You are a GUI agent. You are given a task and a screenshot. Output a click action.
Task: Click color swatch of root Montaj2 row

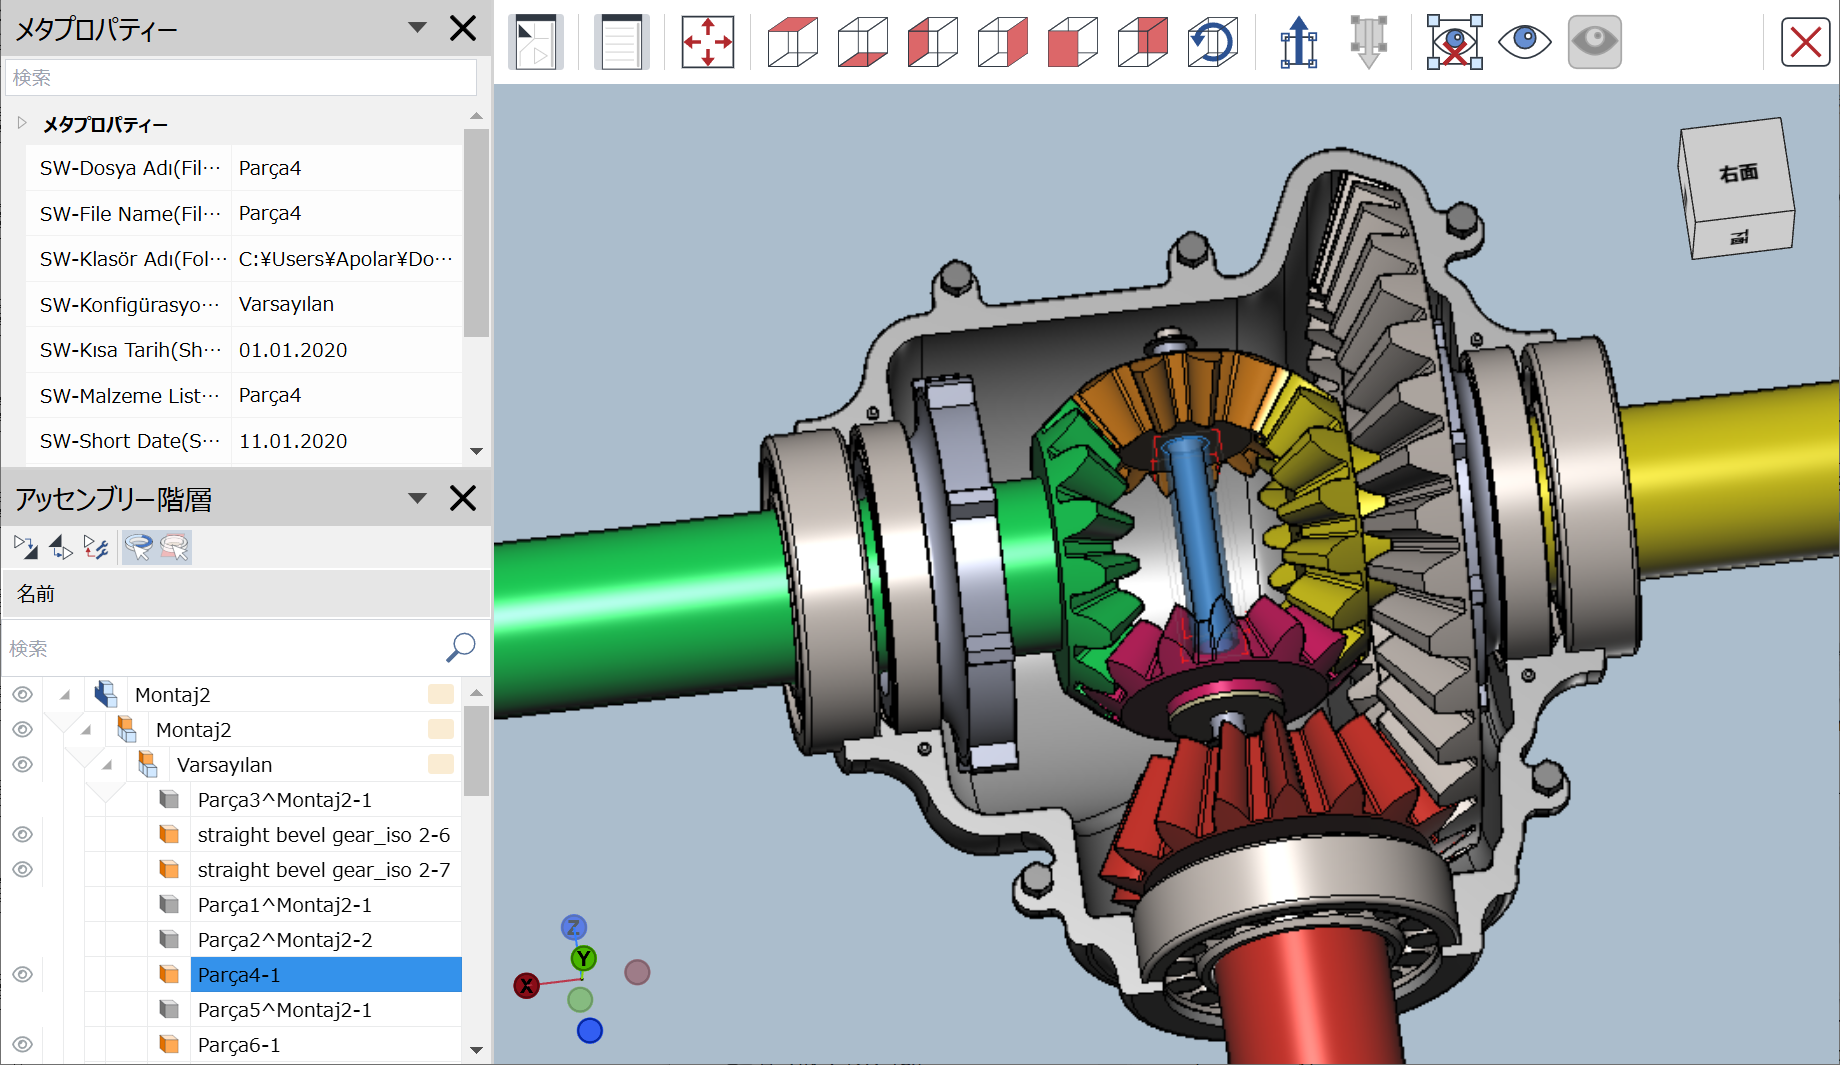[441, 694]
